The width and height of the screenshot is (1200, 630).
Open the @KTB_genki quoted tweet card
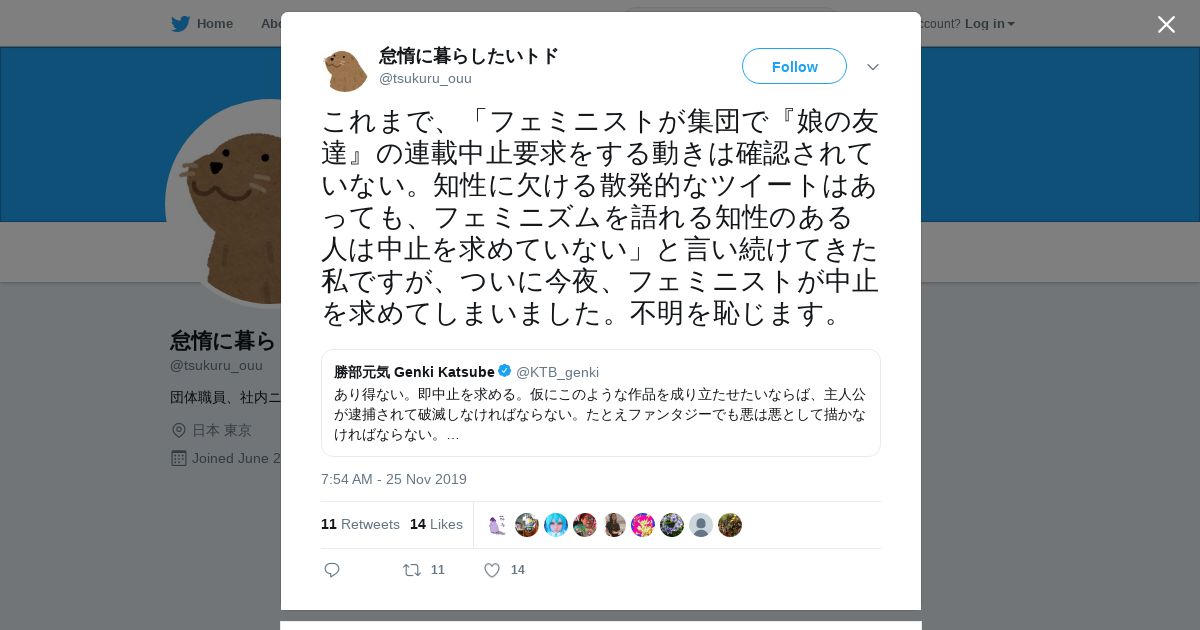(601, 403)
